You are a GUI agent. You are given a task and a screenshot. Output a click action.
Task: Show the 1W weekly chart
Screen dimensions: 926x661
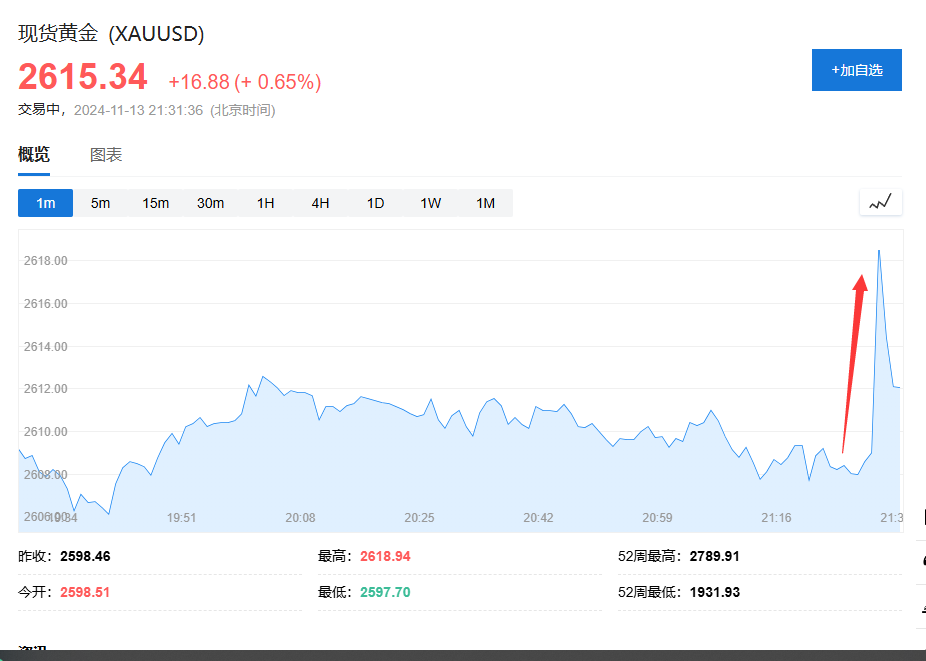[430, 203]
